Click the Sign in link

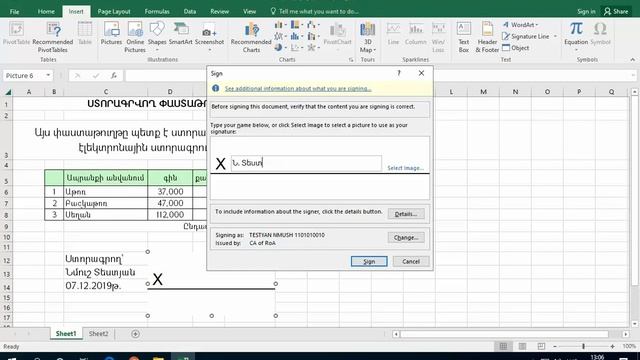coord(586,11)
